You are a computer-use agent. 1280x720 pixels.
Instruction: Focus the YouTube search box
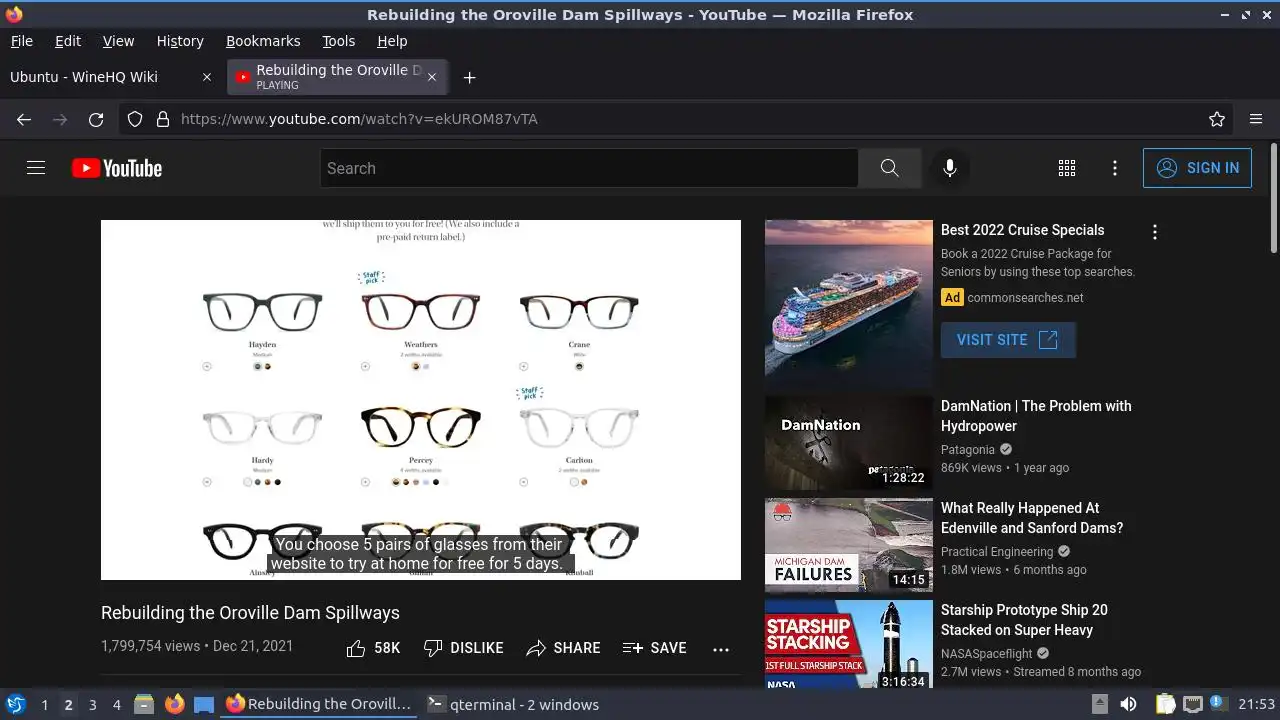point(589,168)
